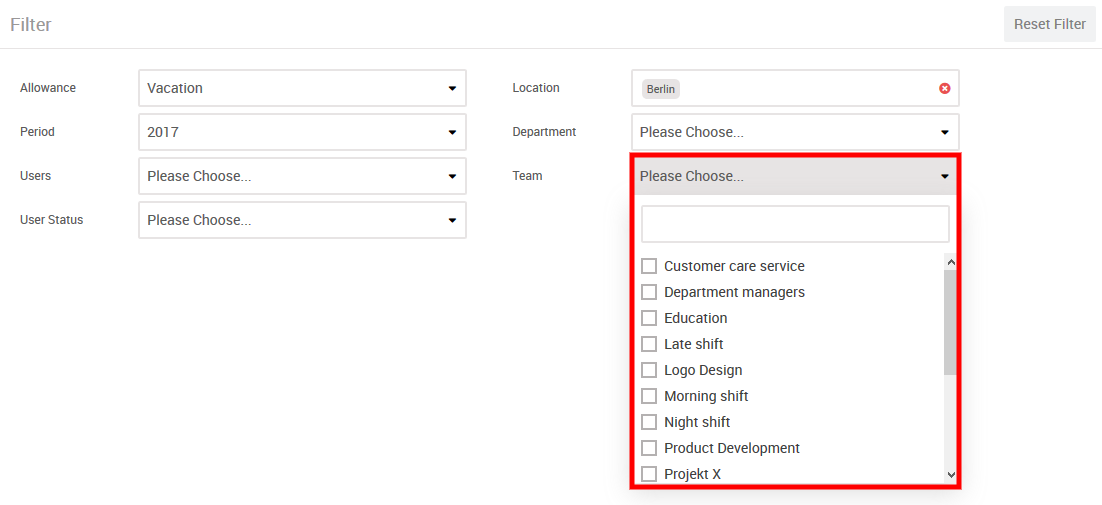Enable the Night shift checkbox
This screenshot has width=1102, height=505.
click(649, 422)
